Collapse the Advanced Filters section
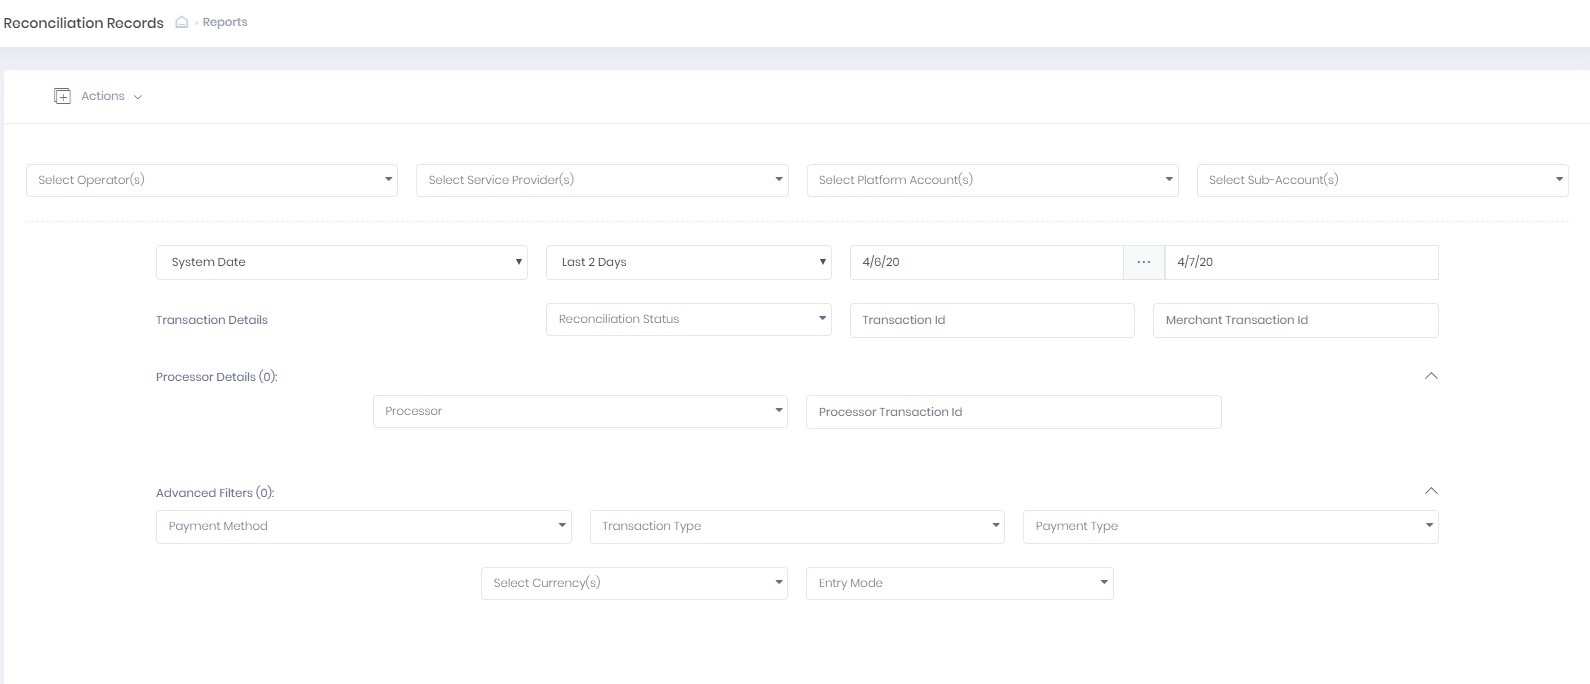The image size is (1590, 684). pyautogui.click(x=1431, y=491)
